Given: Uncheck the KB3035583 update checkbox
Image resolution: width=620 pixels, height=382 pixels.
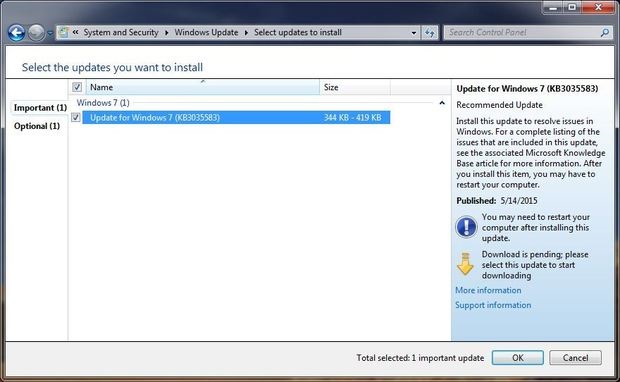Looking at the screenshot, I should click(x=76, y=117).
